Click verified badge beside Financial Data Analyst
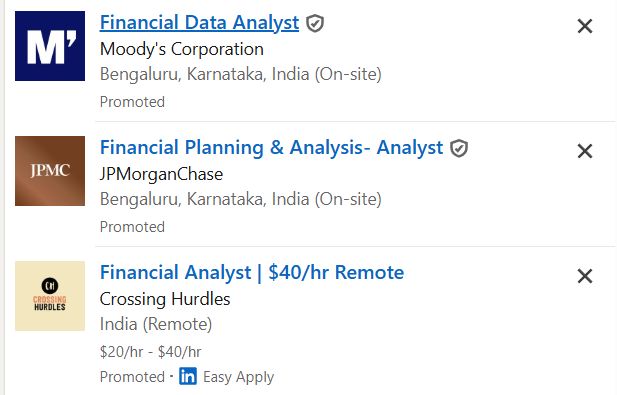Screen dimensions: 617x395 click(315, 23)
